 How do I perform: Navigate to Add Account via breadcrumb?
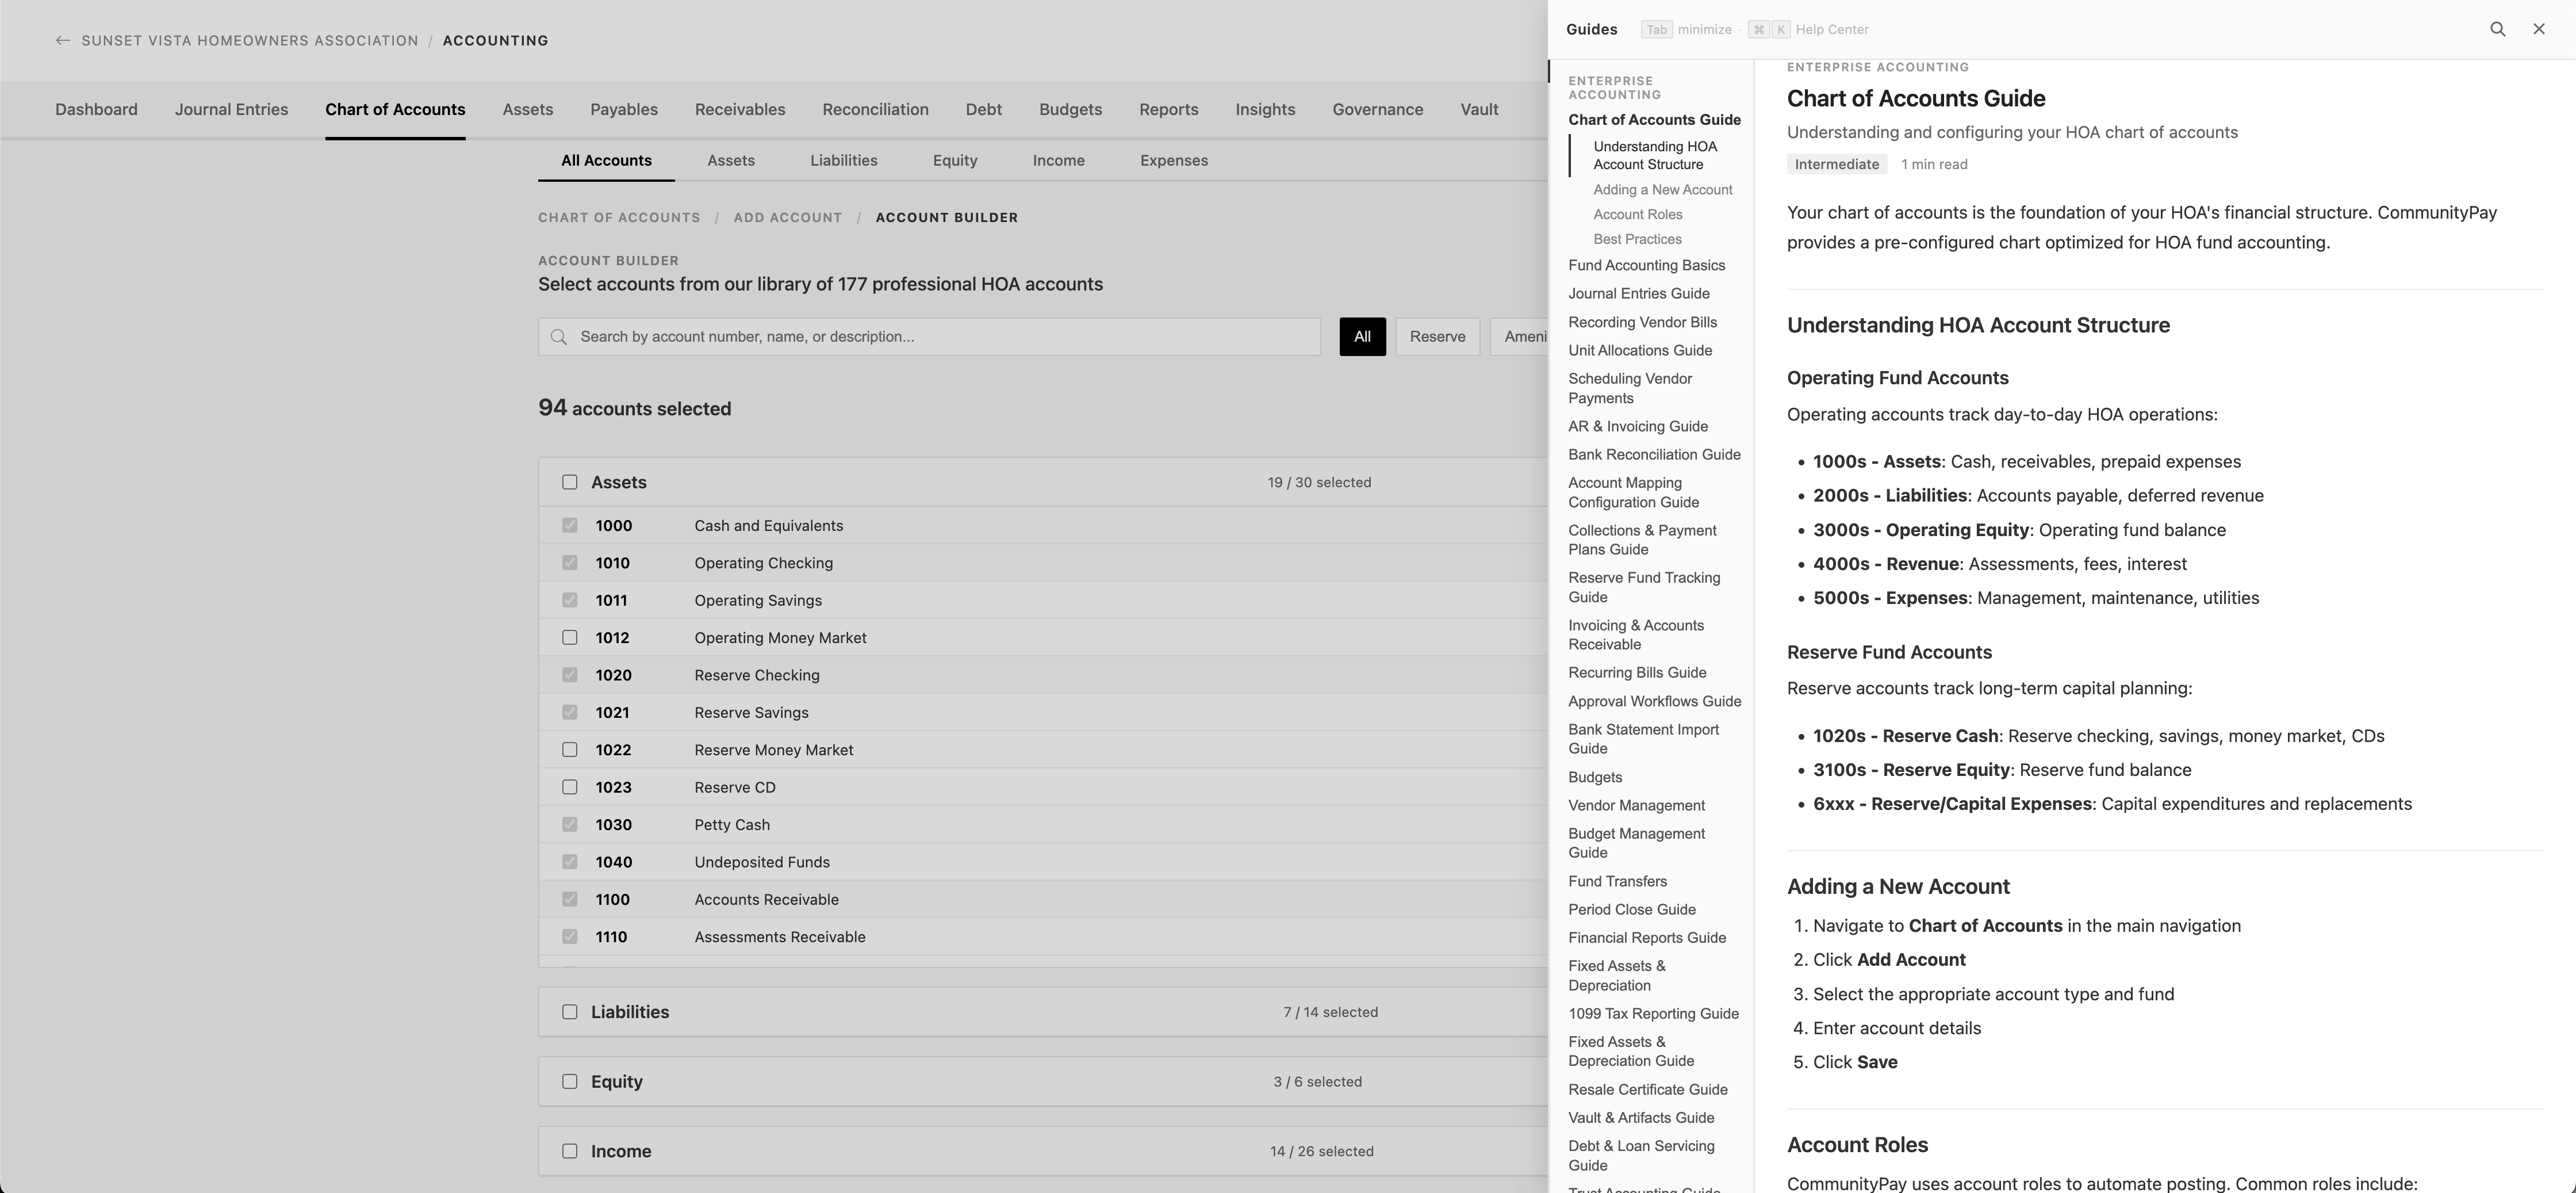pos(787,217)
